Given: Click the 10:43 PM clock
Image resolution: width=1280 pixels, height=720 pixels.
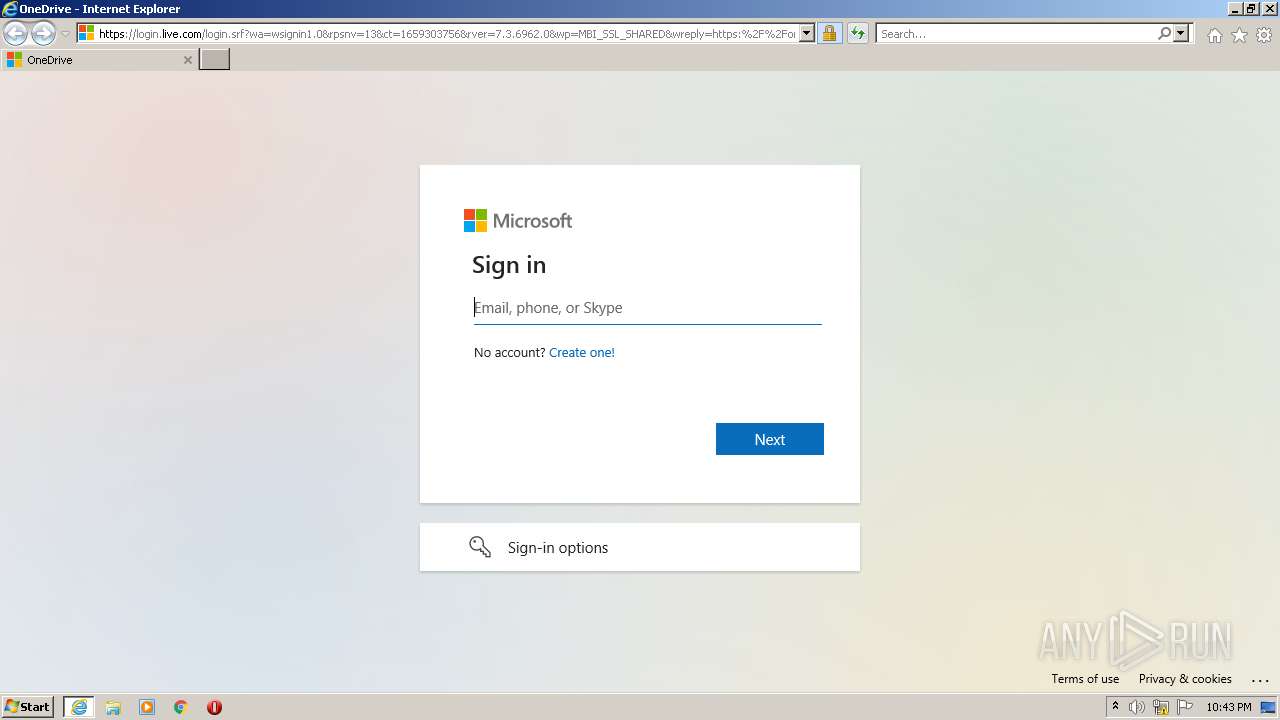Looking at the screenshot, I should coord(1229,707).
